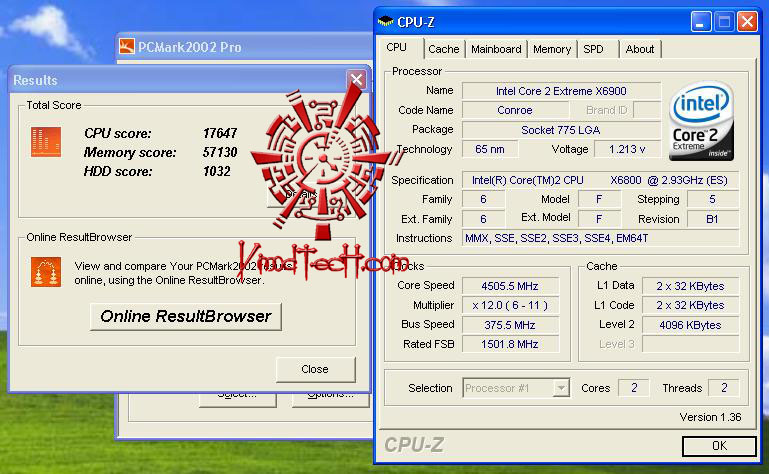769x474 pixels.
Task: Close the Results dialog with the X
Action: click(x=357, y=79)
